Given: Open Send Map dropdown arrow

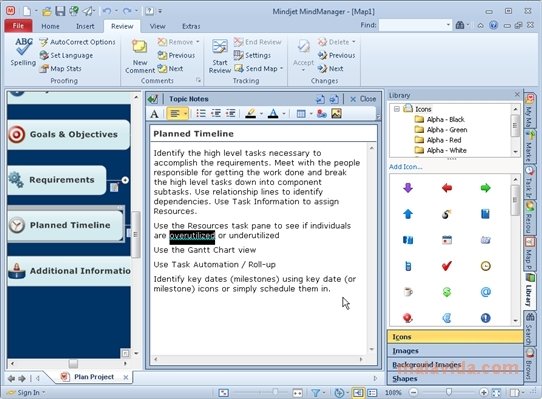Looking at the screenshot, I should click(x=281, y=68).
